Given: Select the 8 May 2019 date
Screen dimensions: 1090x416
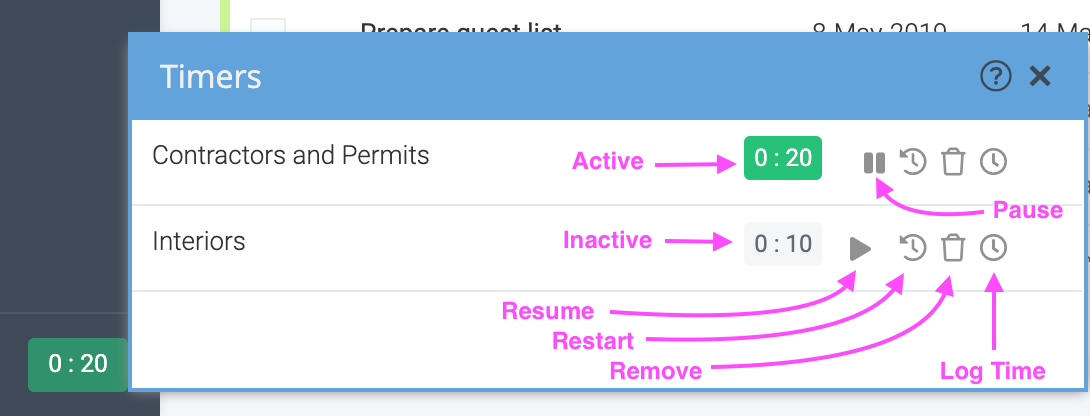Looking at the screenshot, I should click(879, 28).
